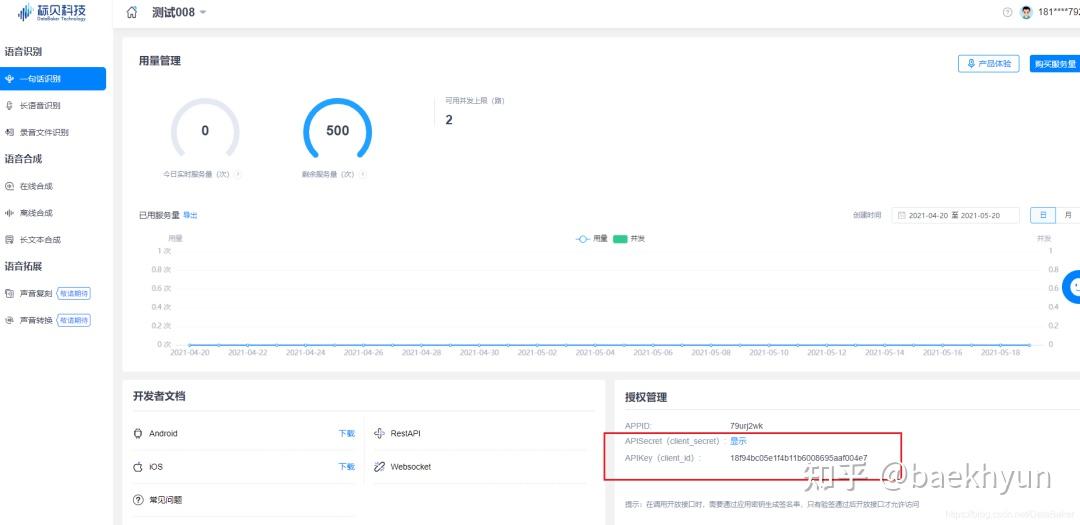Click the home icon in top bar
The height and width of the screenshot is (525, 1080).
[132, 12]
